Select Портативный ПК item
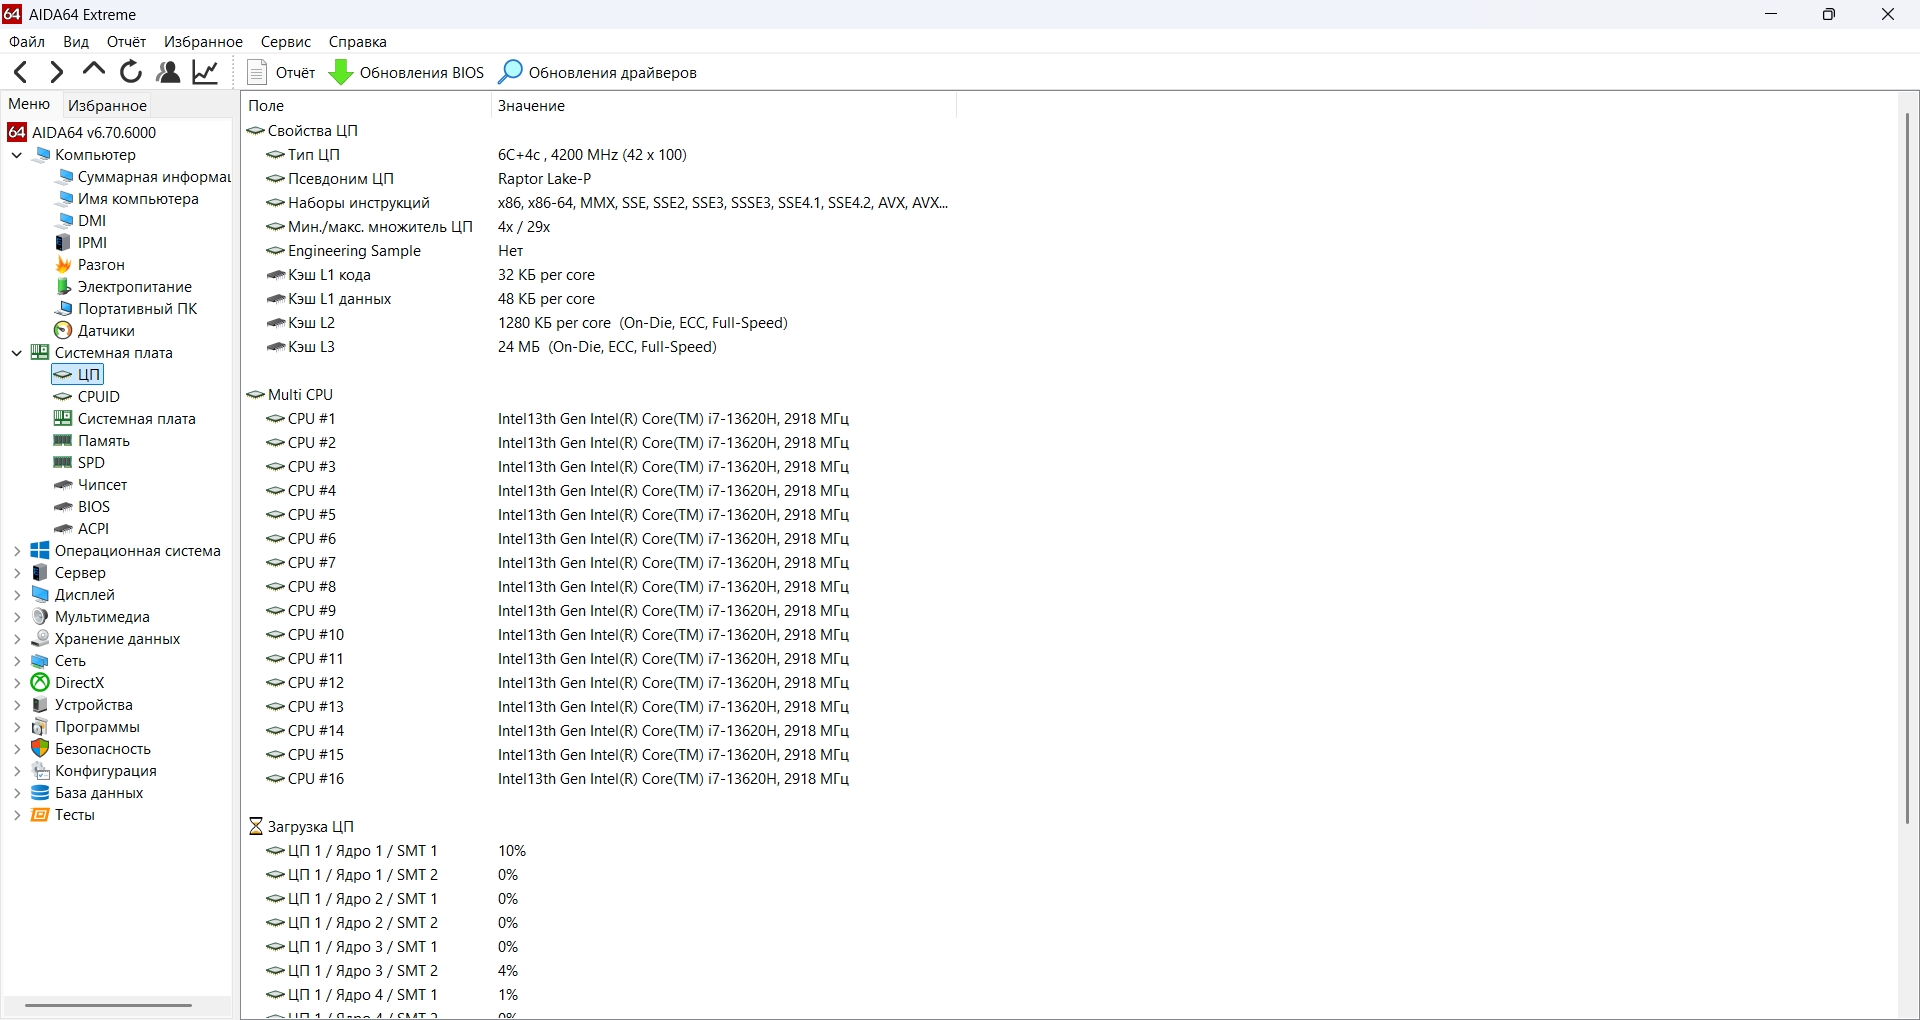1920x1020 pixels. 126,309
